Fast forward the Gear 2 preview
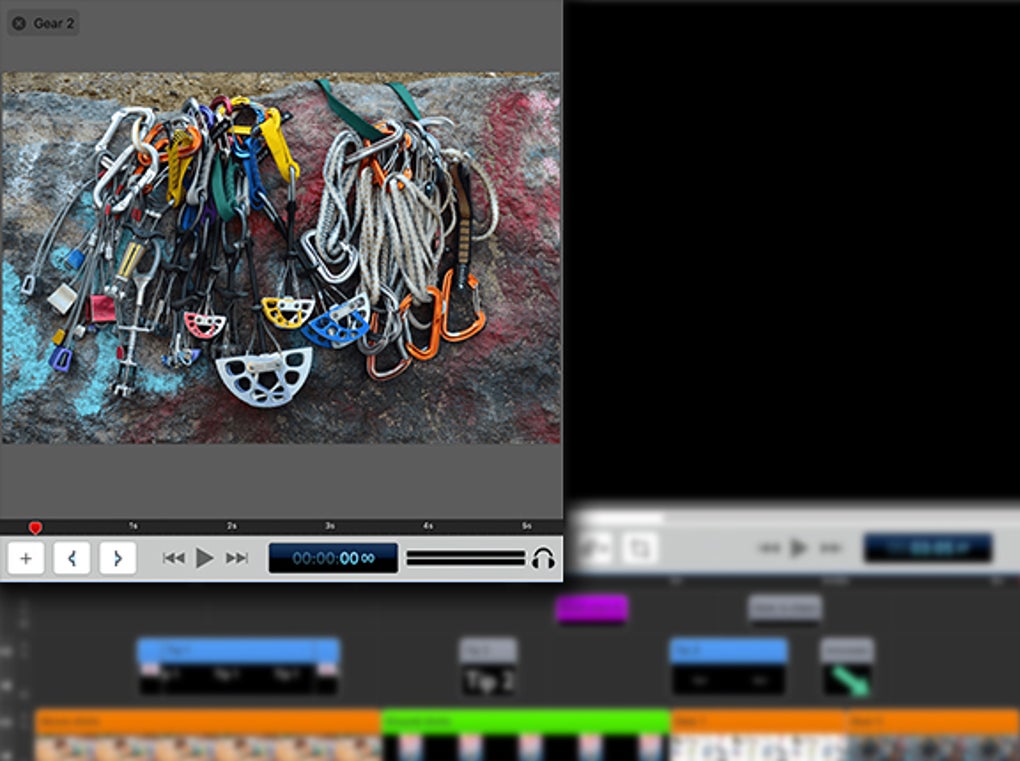Viewport: 1020px width, 761px height. (237, 558)
